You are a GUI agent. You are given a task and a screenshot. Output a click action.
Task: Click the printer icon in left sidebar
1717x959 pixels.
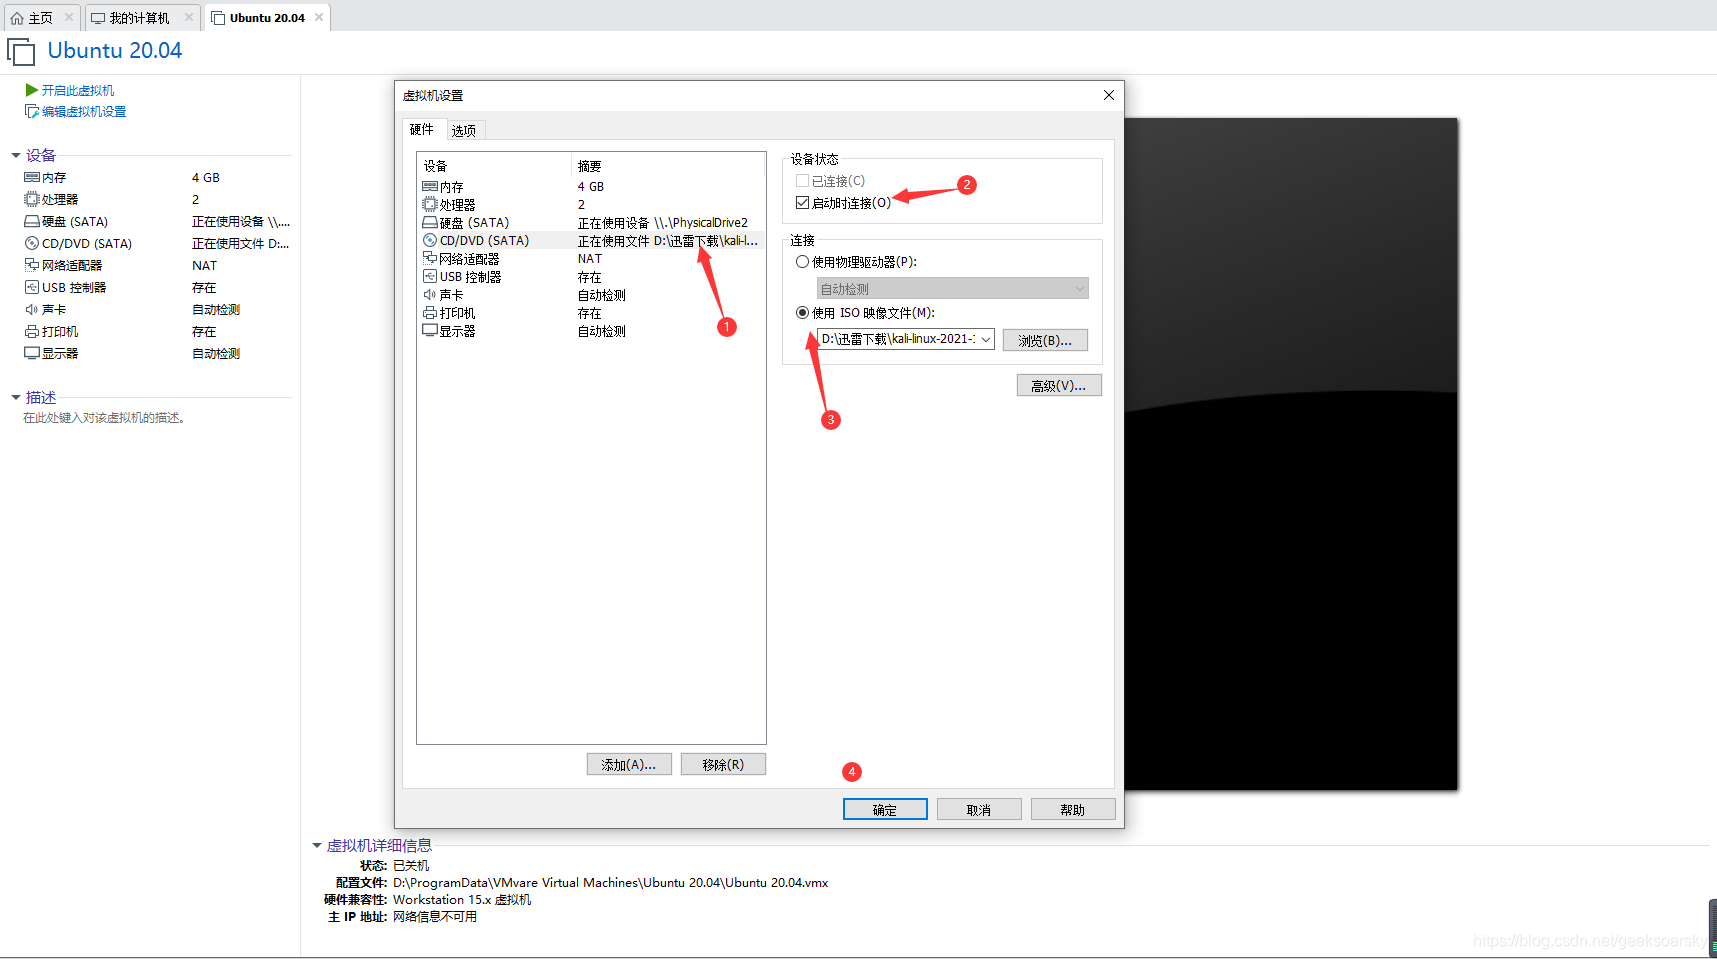(32, 331)
